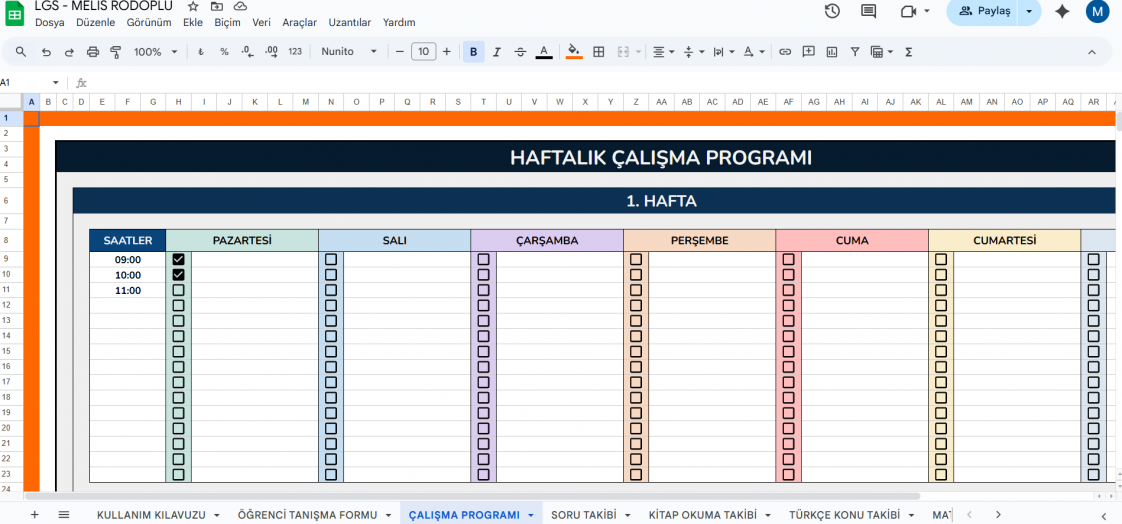This screenshot has width=1122, height=524.
Task: Apply strikethrough formatting
Action: pos(520,52)
